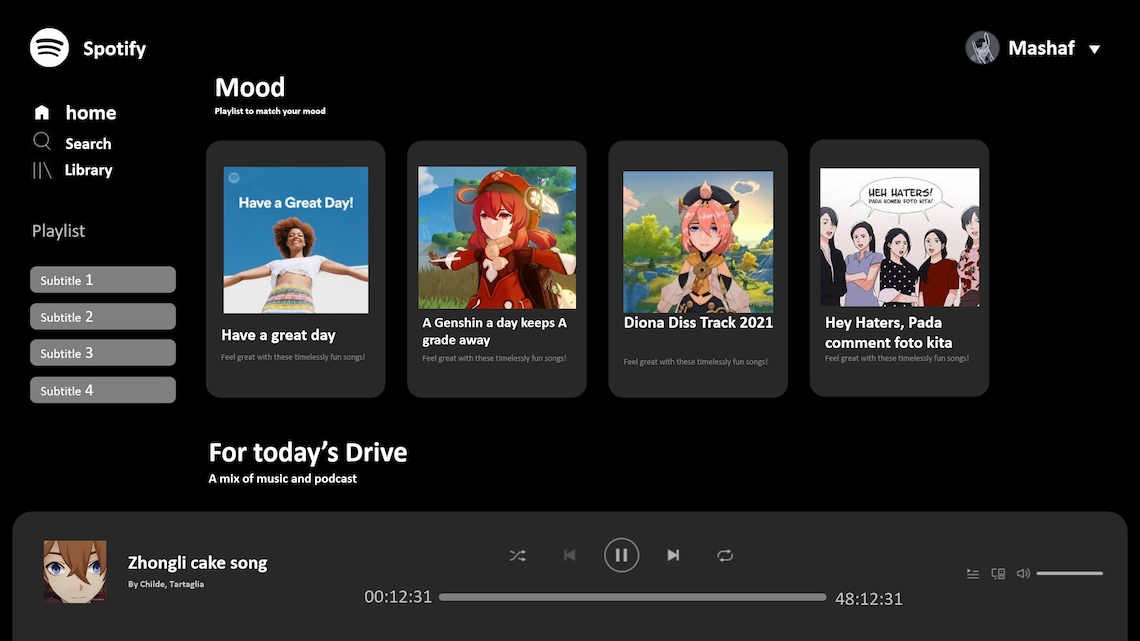The image size is (1140, 641).
Task: Click the home house icon
Action: click(x=41, y=113)
